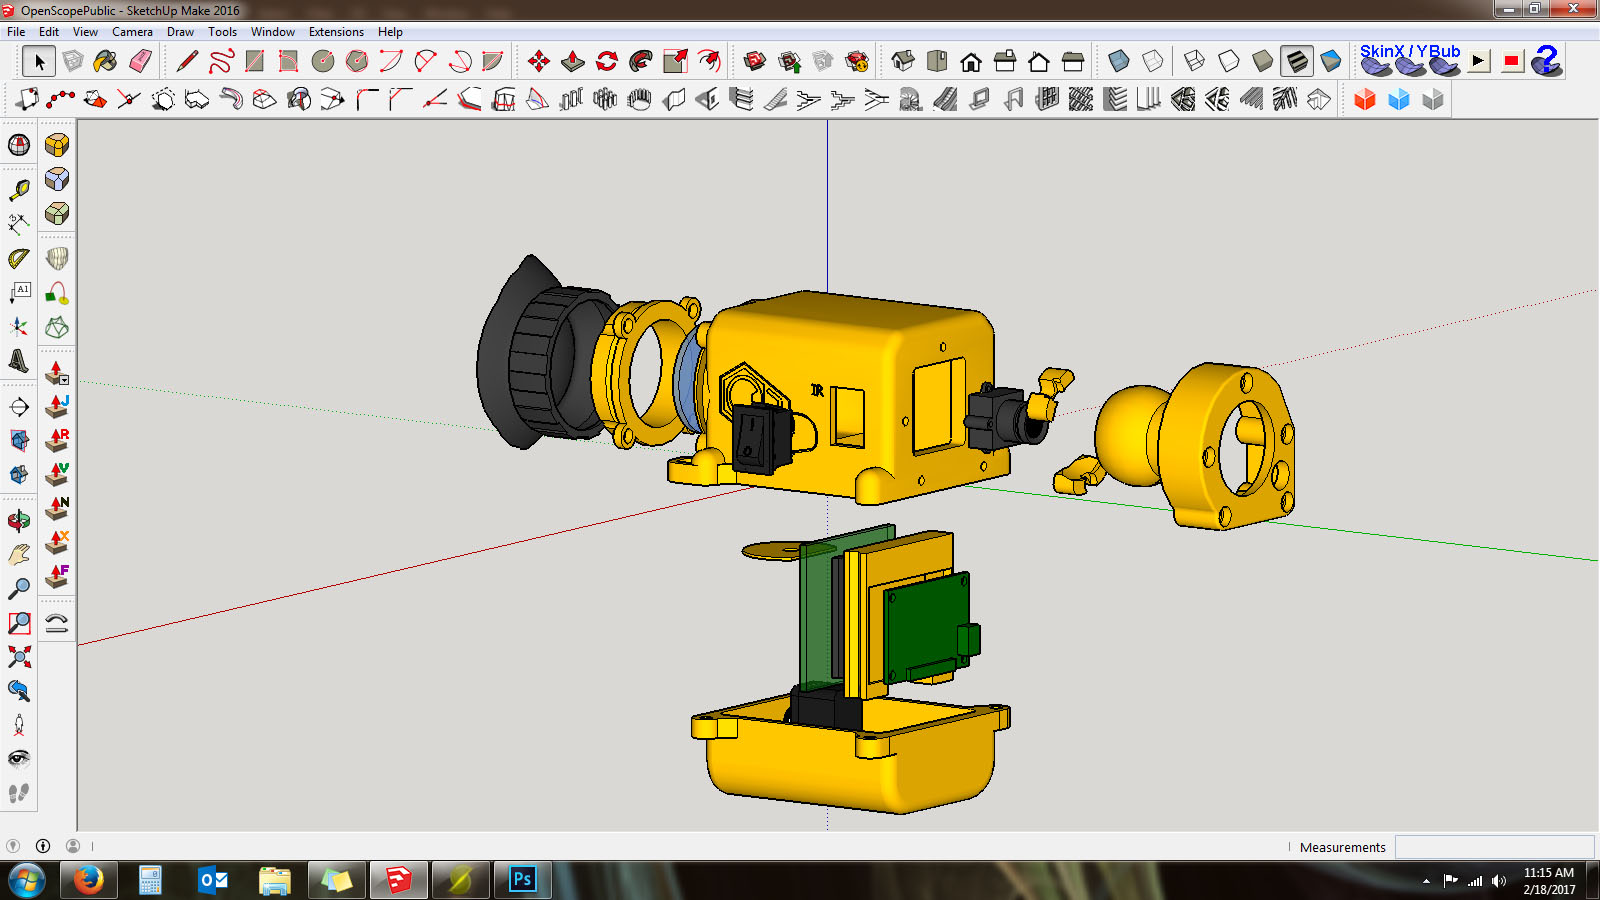Screen dimensions: 1600x900
Task: Select the Eraser tool
Action: [x=140, y=62]
